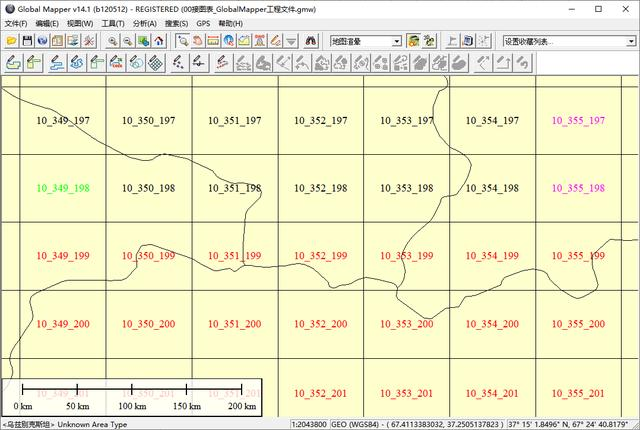Select the Zoom tool with dashed box
The image size is (640, 430).
click(x=182, y=41)
